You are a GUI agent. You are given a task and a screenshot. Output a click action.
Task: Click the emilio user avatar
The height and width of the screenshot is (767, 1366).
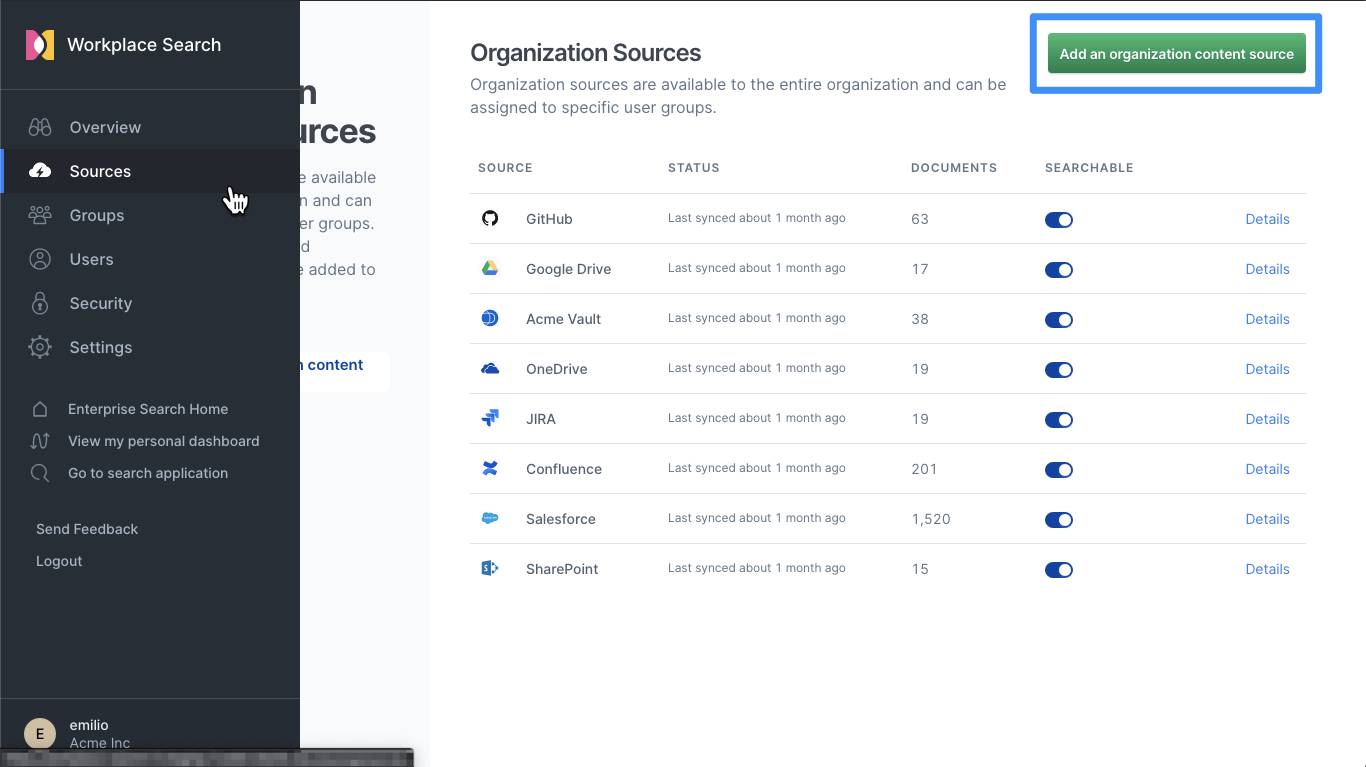pyautogui.click(x=40, y=734)
